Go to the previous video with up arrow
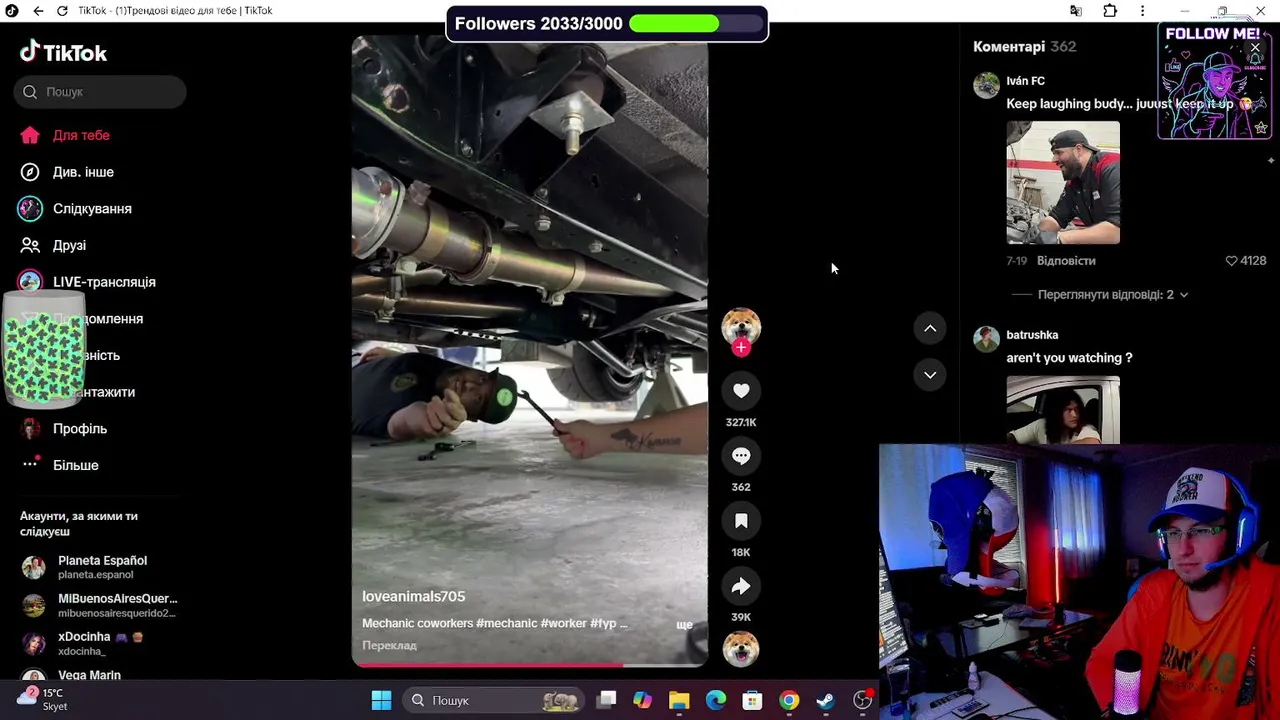 click(930, 328)
